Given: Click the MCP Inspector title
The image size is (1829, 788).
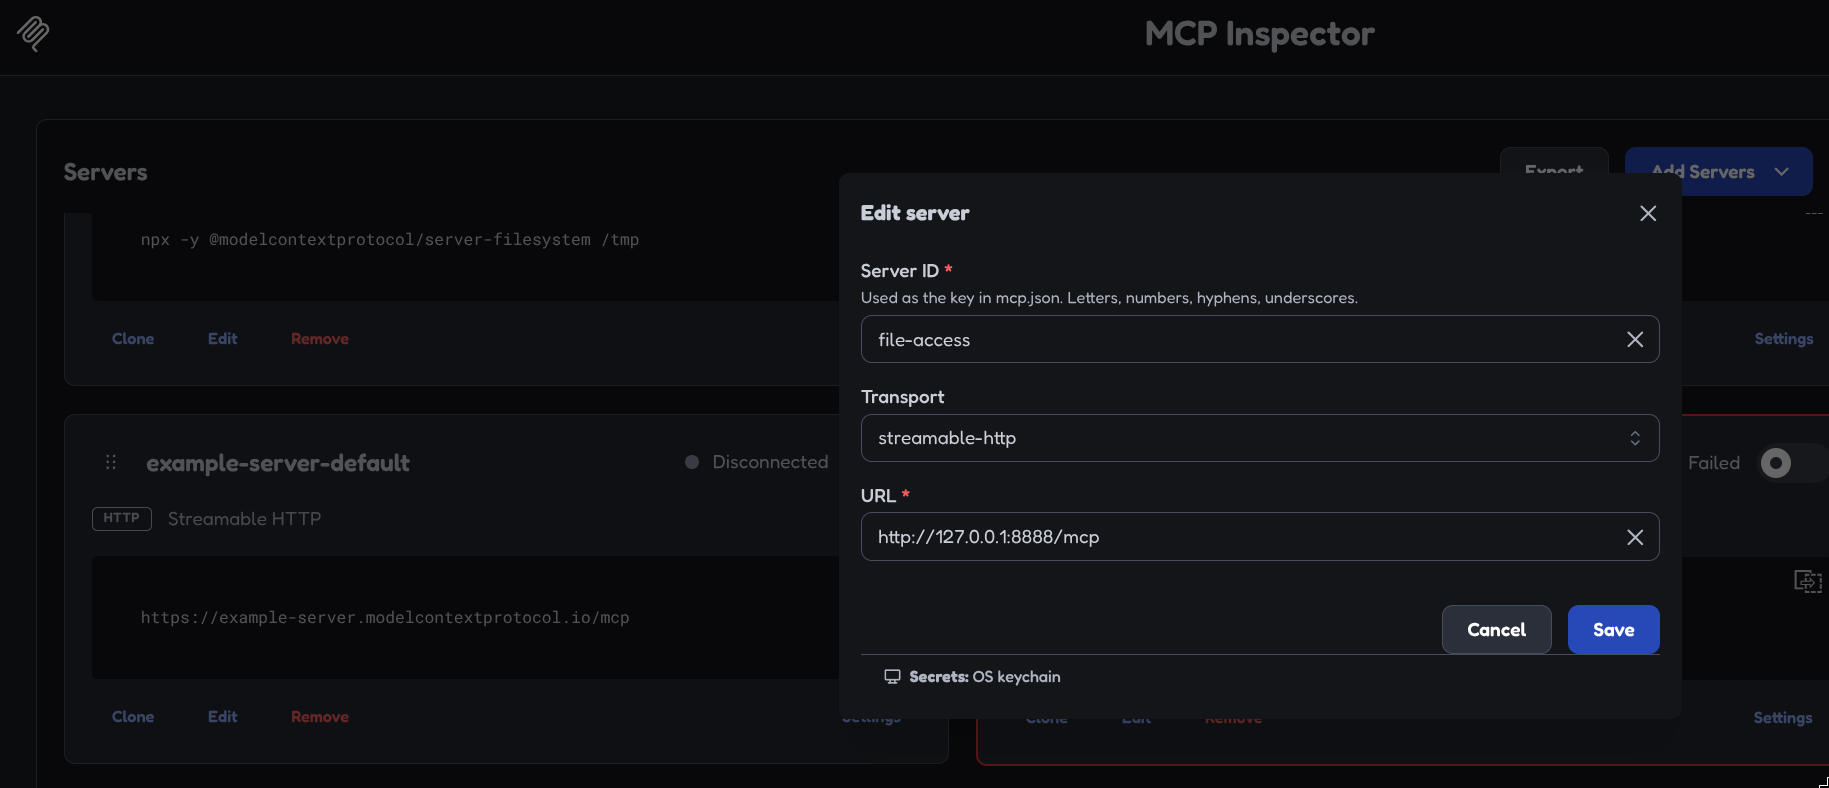Looking at the screenshot, I should 1259,34.
